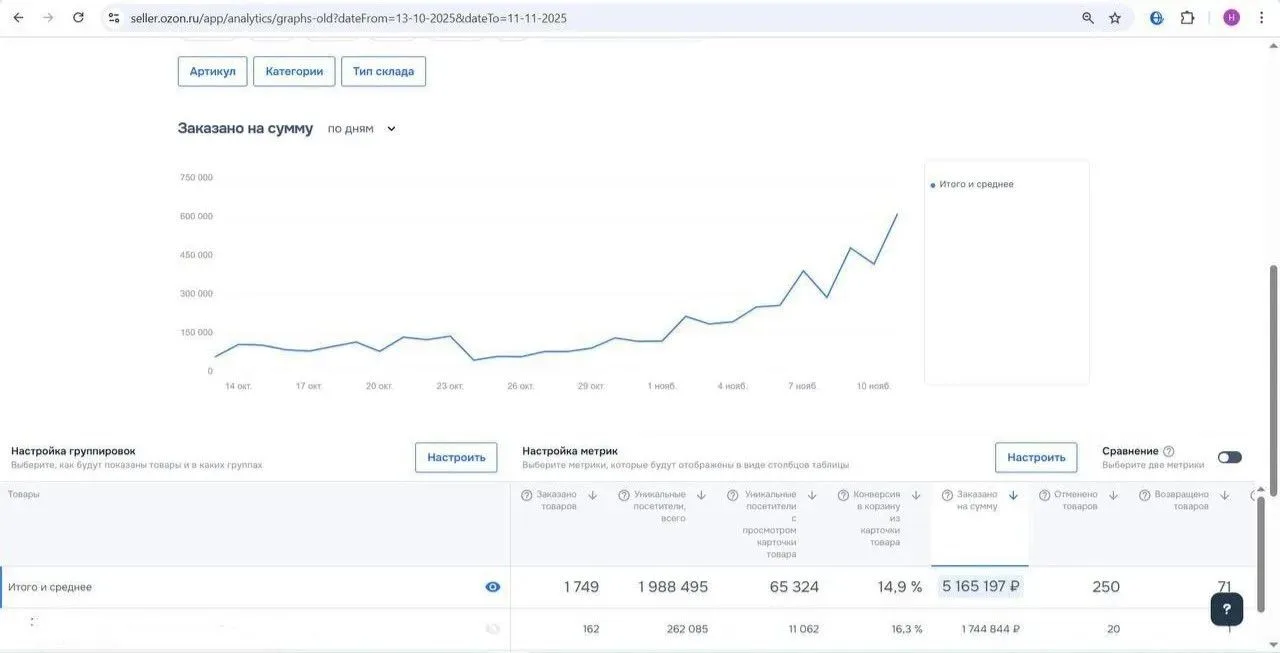Sort by Заказано на сумму arrow
Viewport: 1280px width, 653px height.
pos(1013,495)
